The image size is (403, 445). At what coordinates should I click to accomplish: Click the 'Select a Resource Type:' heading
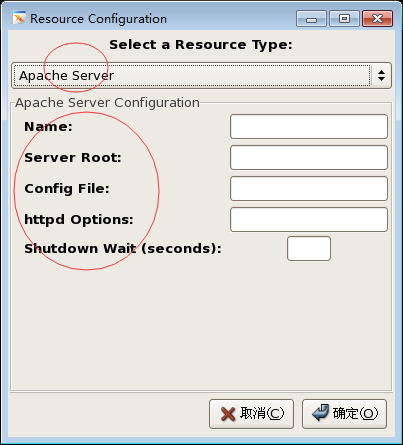201,45
